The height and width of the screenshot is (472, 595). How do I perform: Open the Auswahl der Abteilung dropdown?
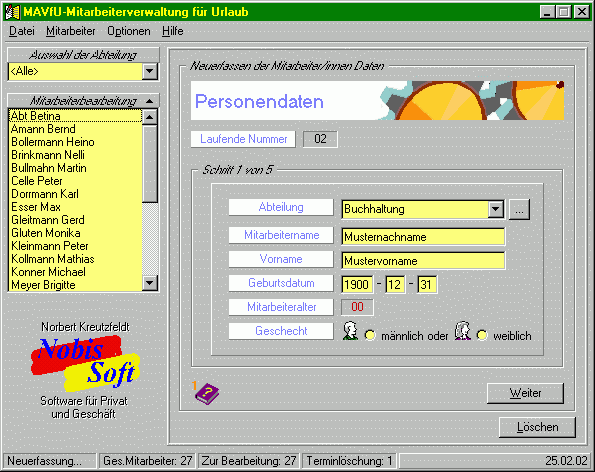click(150, 71)
